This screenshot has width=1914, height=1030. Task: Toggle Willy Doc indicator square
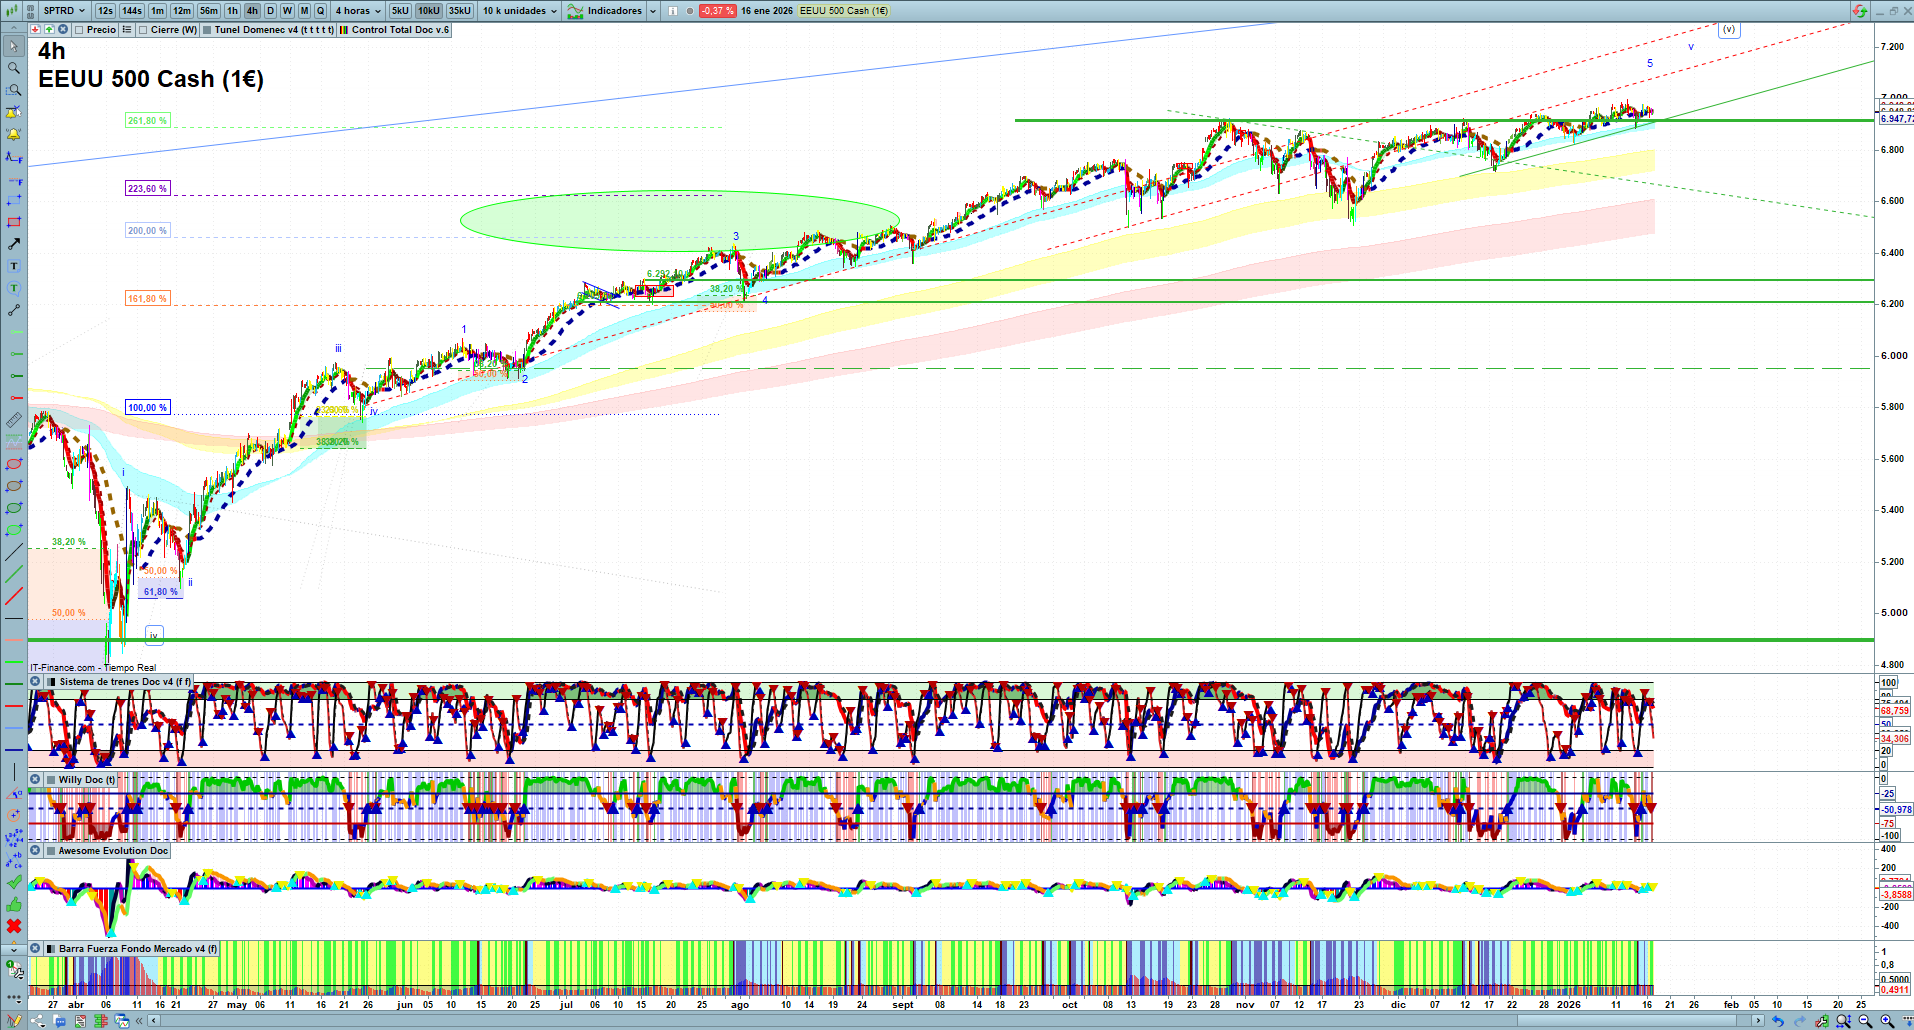(x=51, y=780)
